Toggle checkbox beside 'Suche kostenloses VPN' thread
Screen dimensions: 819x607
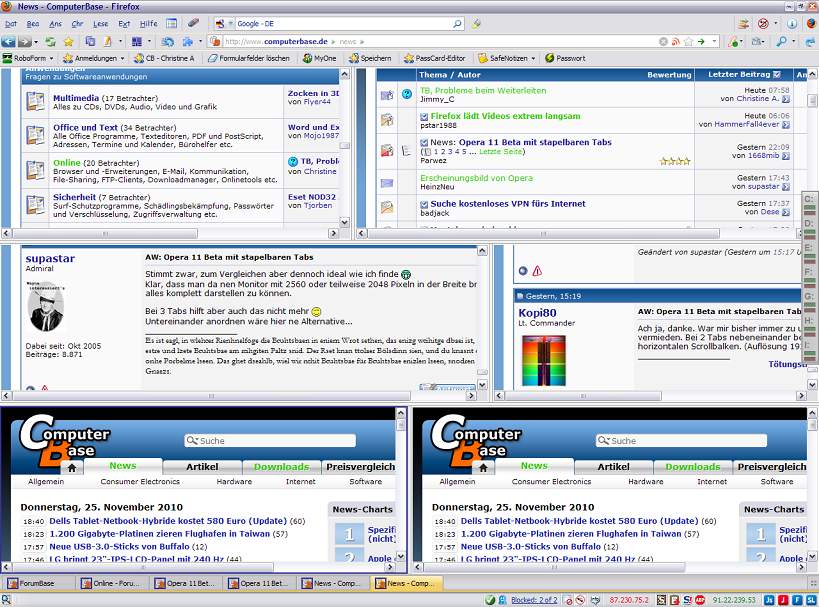[425, 204]
